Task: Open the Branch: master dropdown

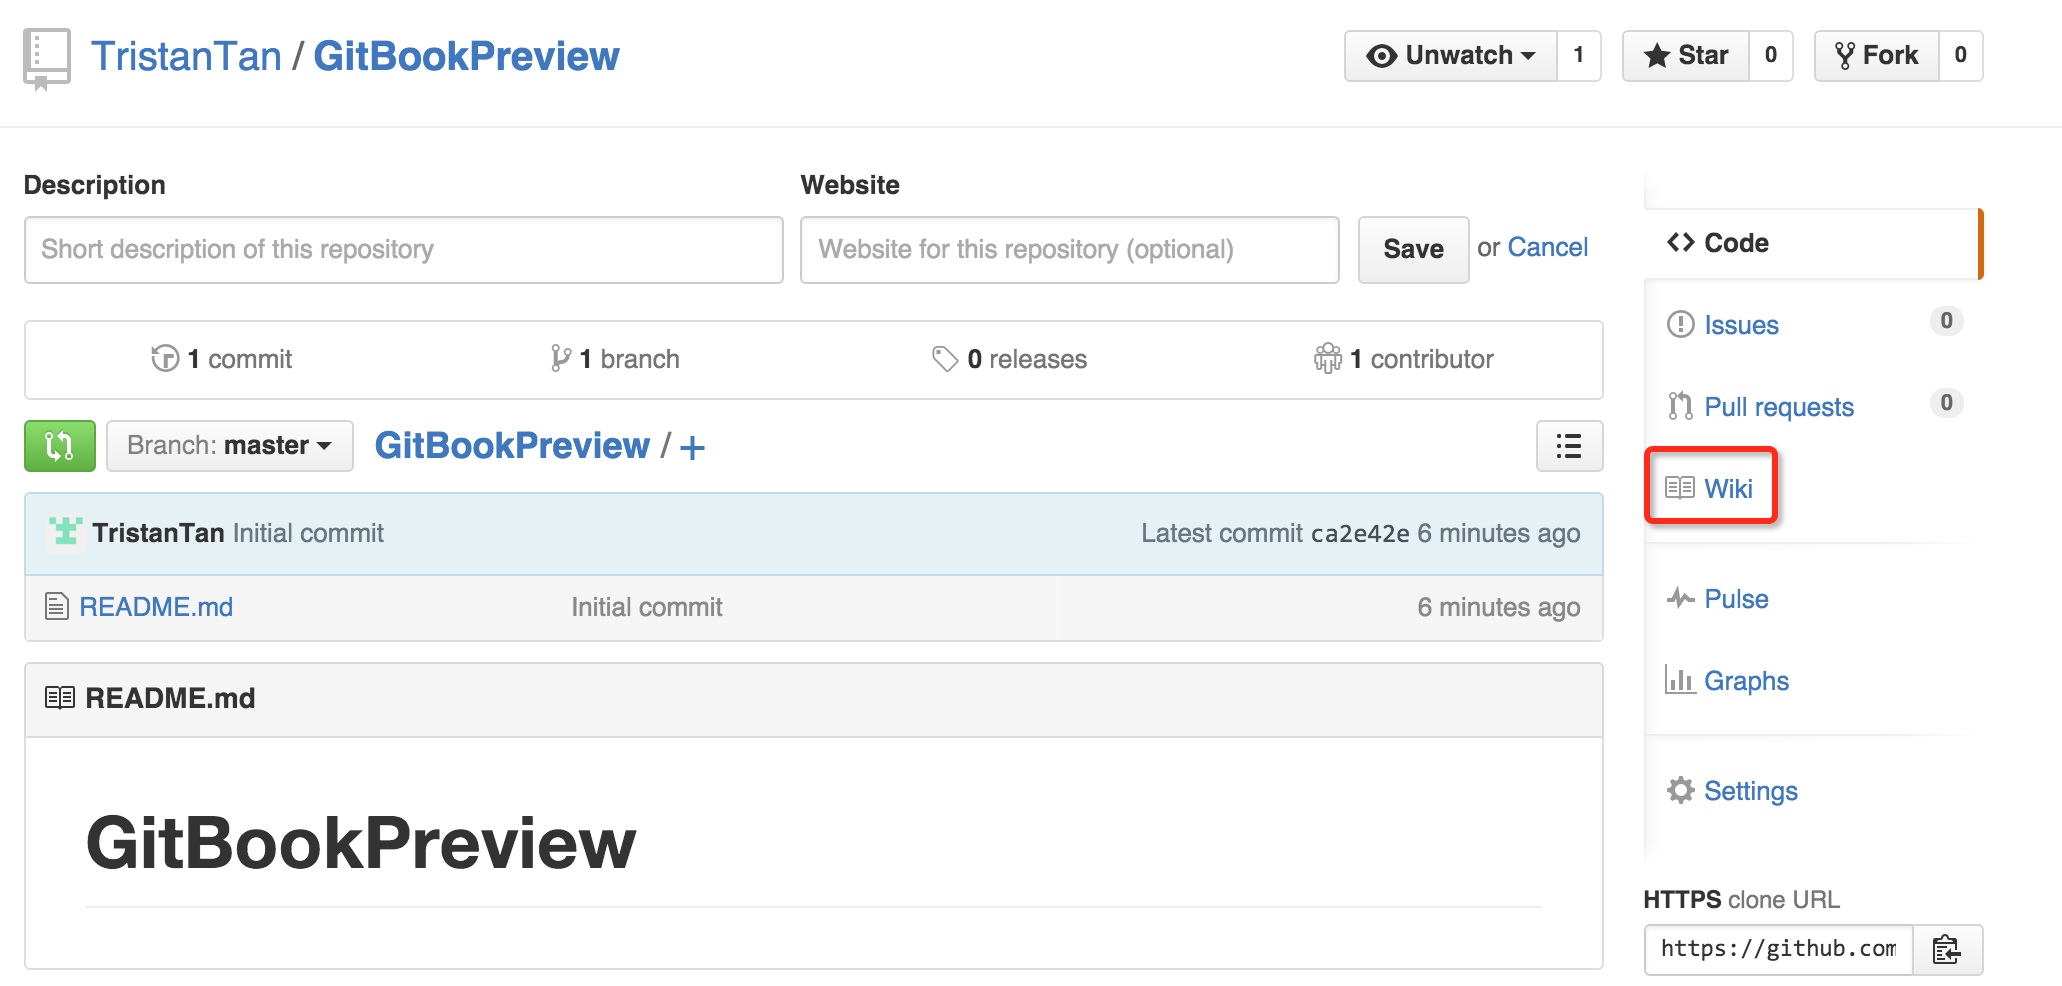Action: coord(230,446)
